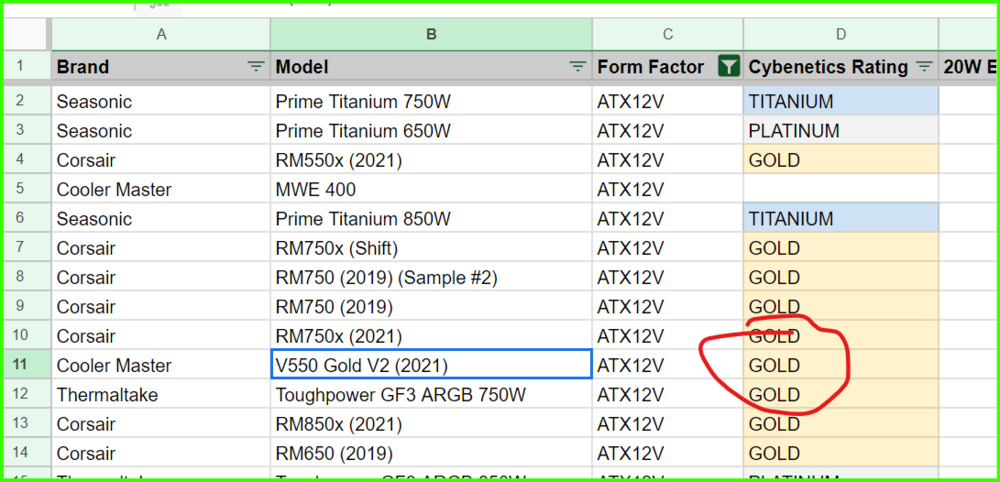Click ATX12V in row 2
1000x482 pixels.
pos(668,101)
